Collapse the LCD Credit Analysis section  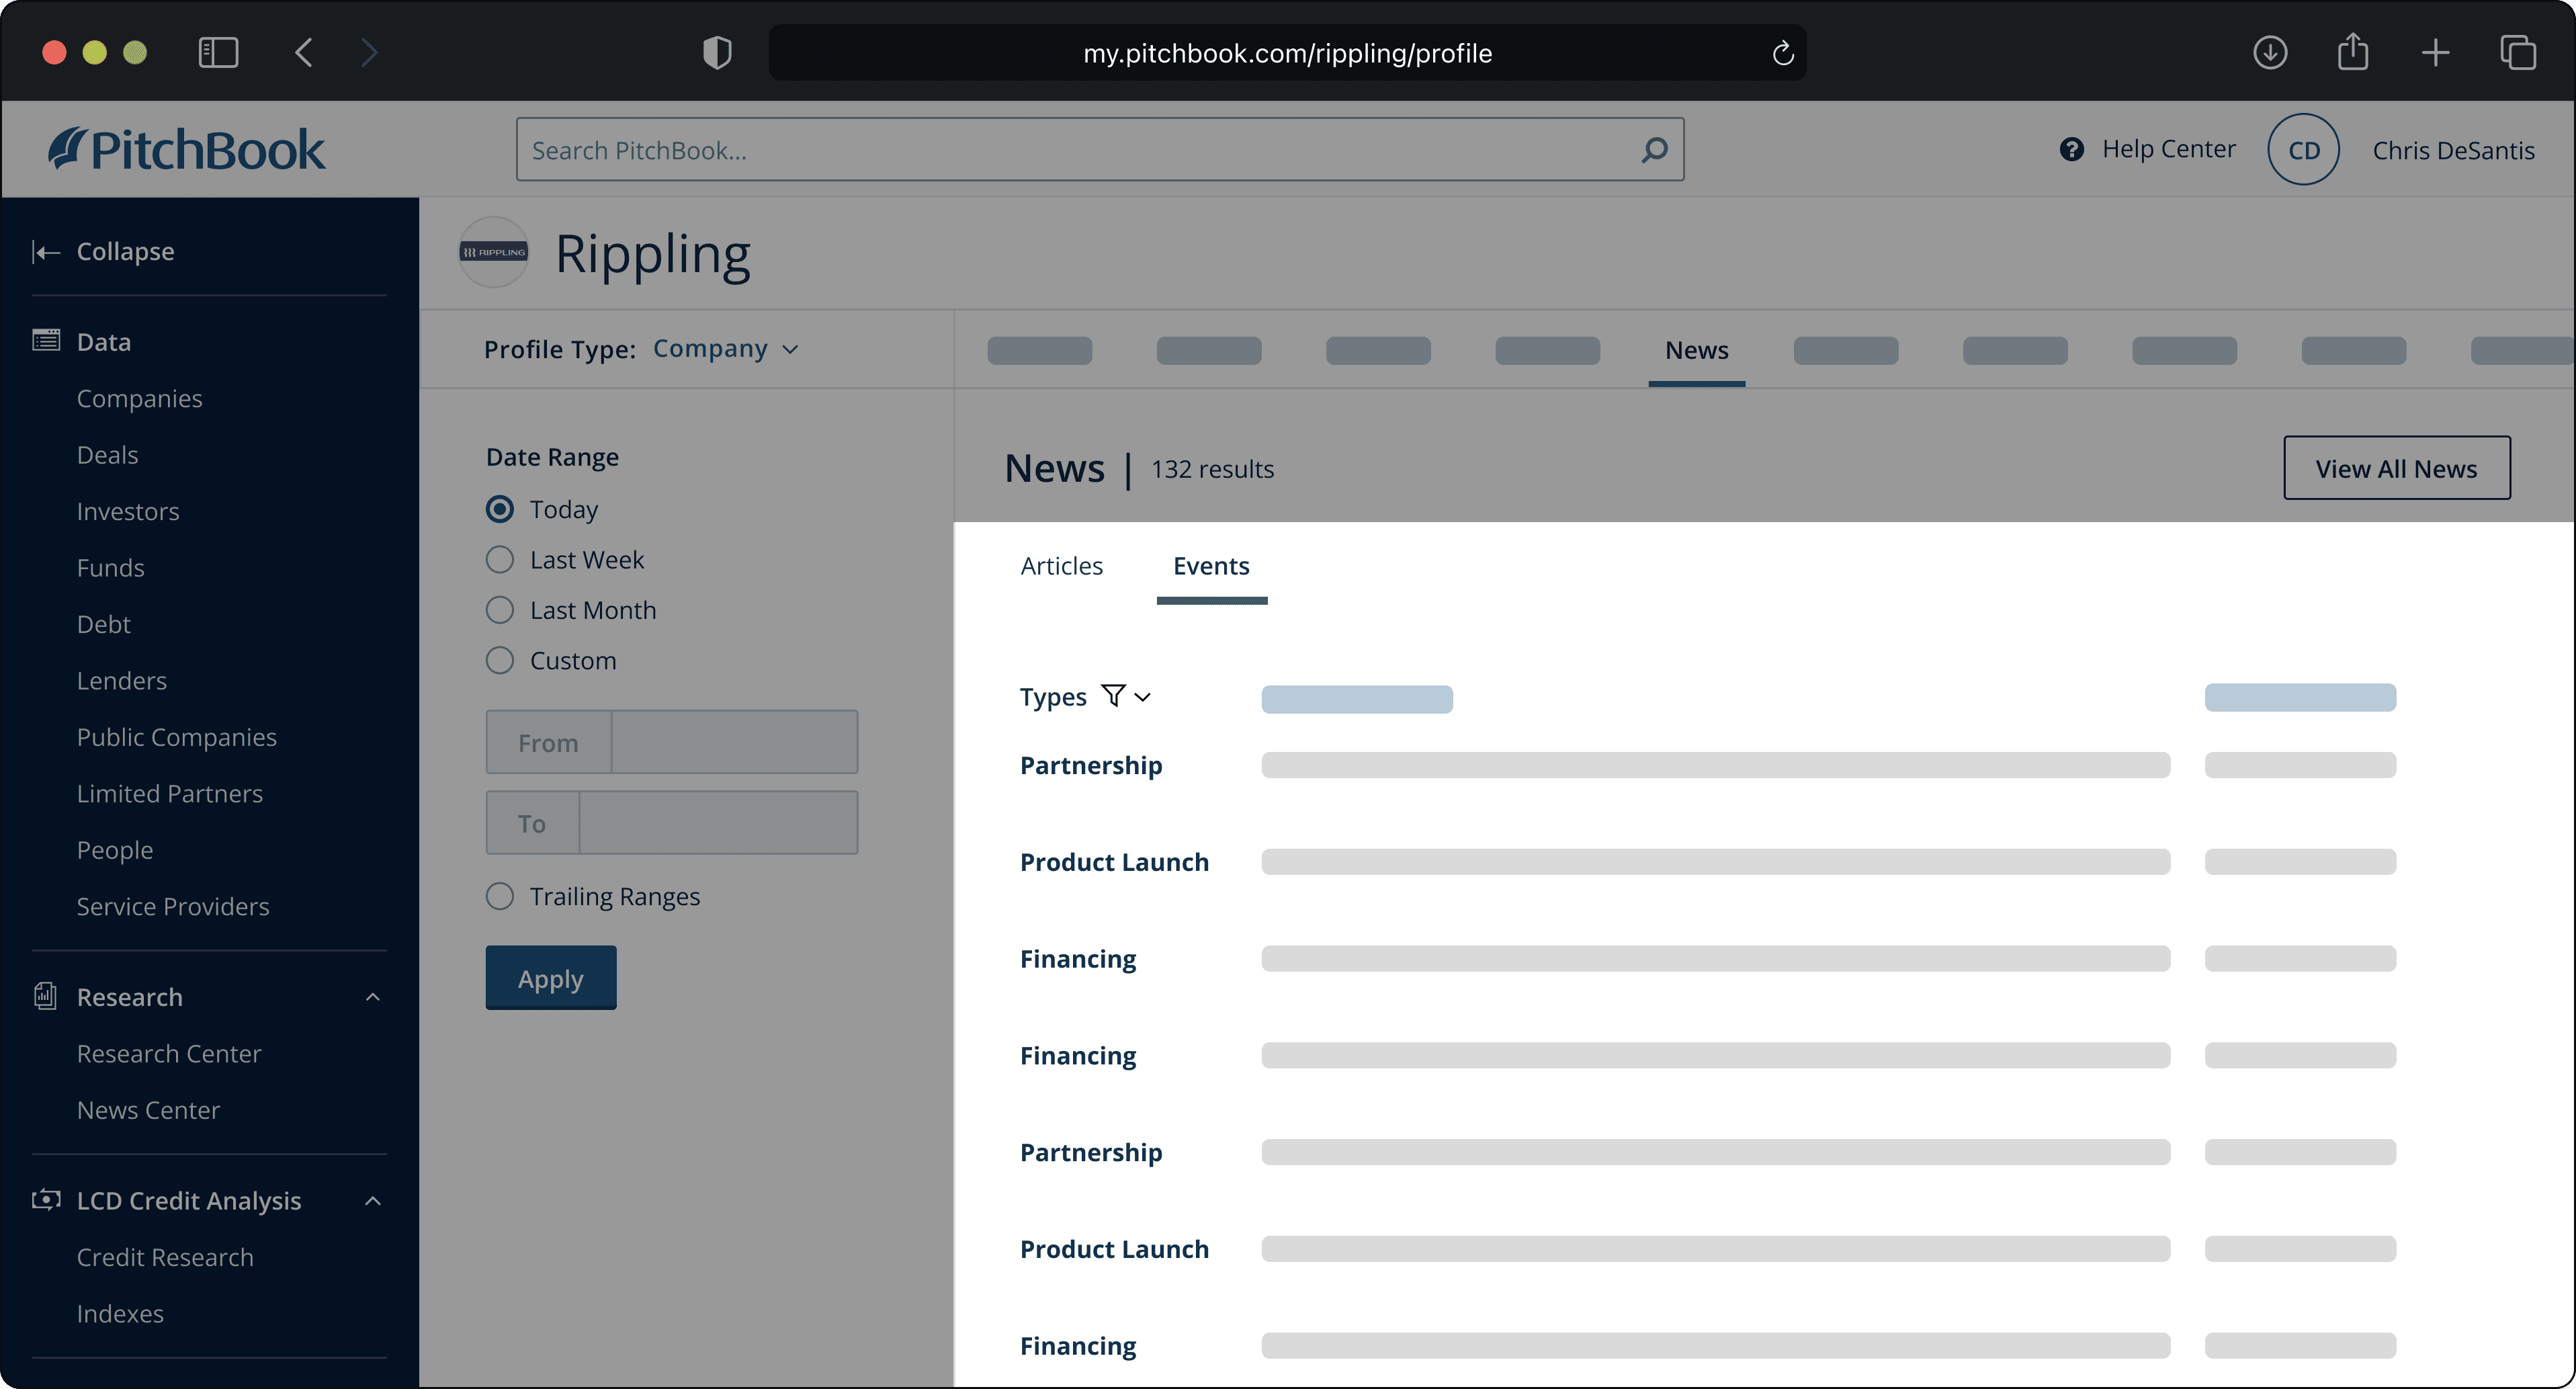(x=373, y=1200)
